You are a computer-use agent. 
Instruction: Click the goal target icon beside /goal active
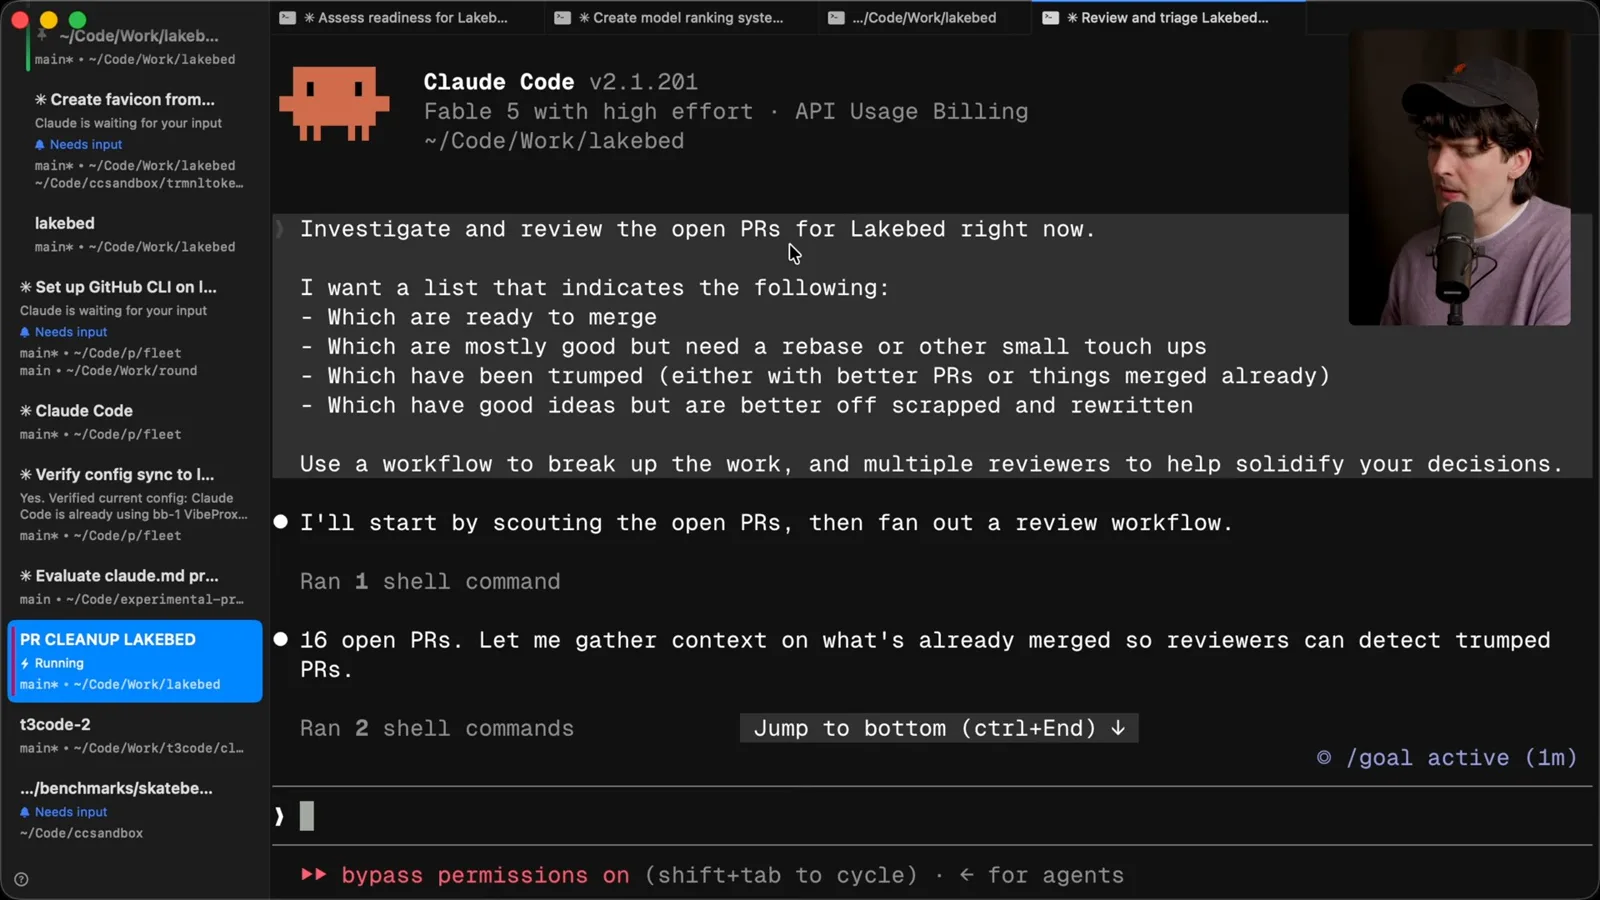(x=1324, y=758)
